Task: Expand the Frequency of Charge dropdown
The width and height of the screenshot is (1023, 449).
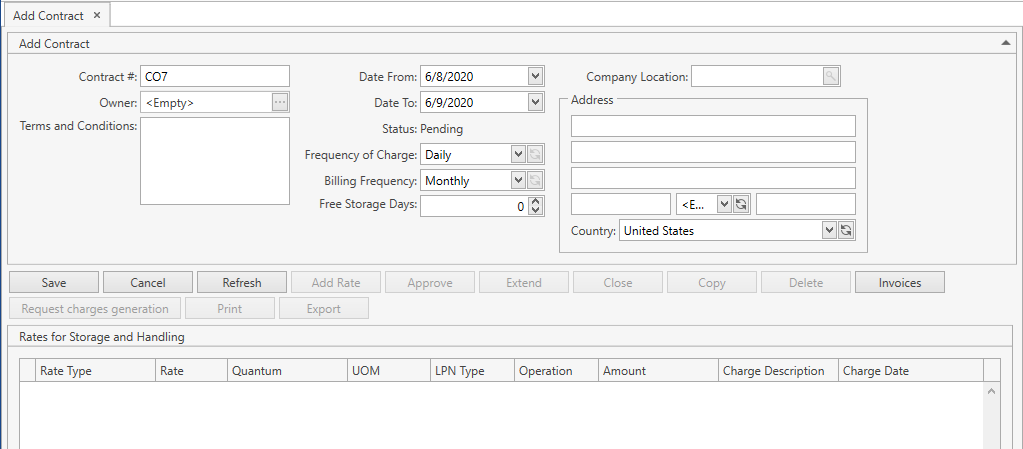Action: tap(517, 154)
